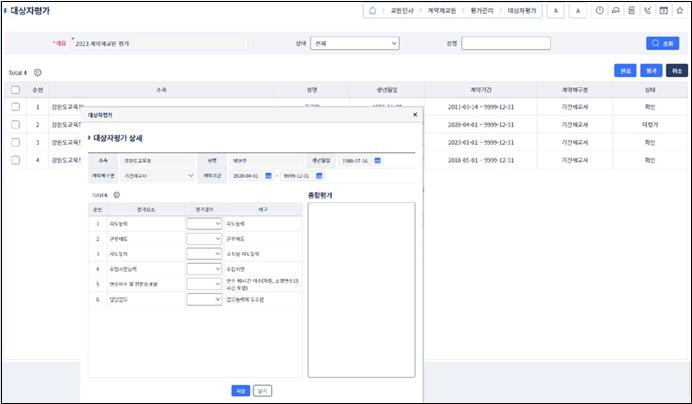692x404 pixels.
Task: Click the blue 완료 button
Action: (625, 71)
